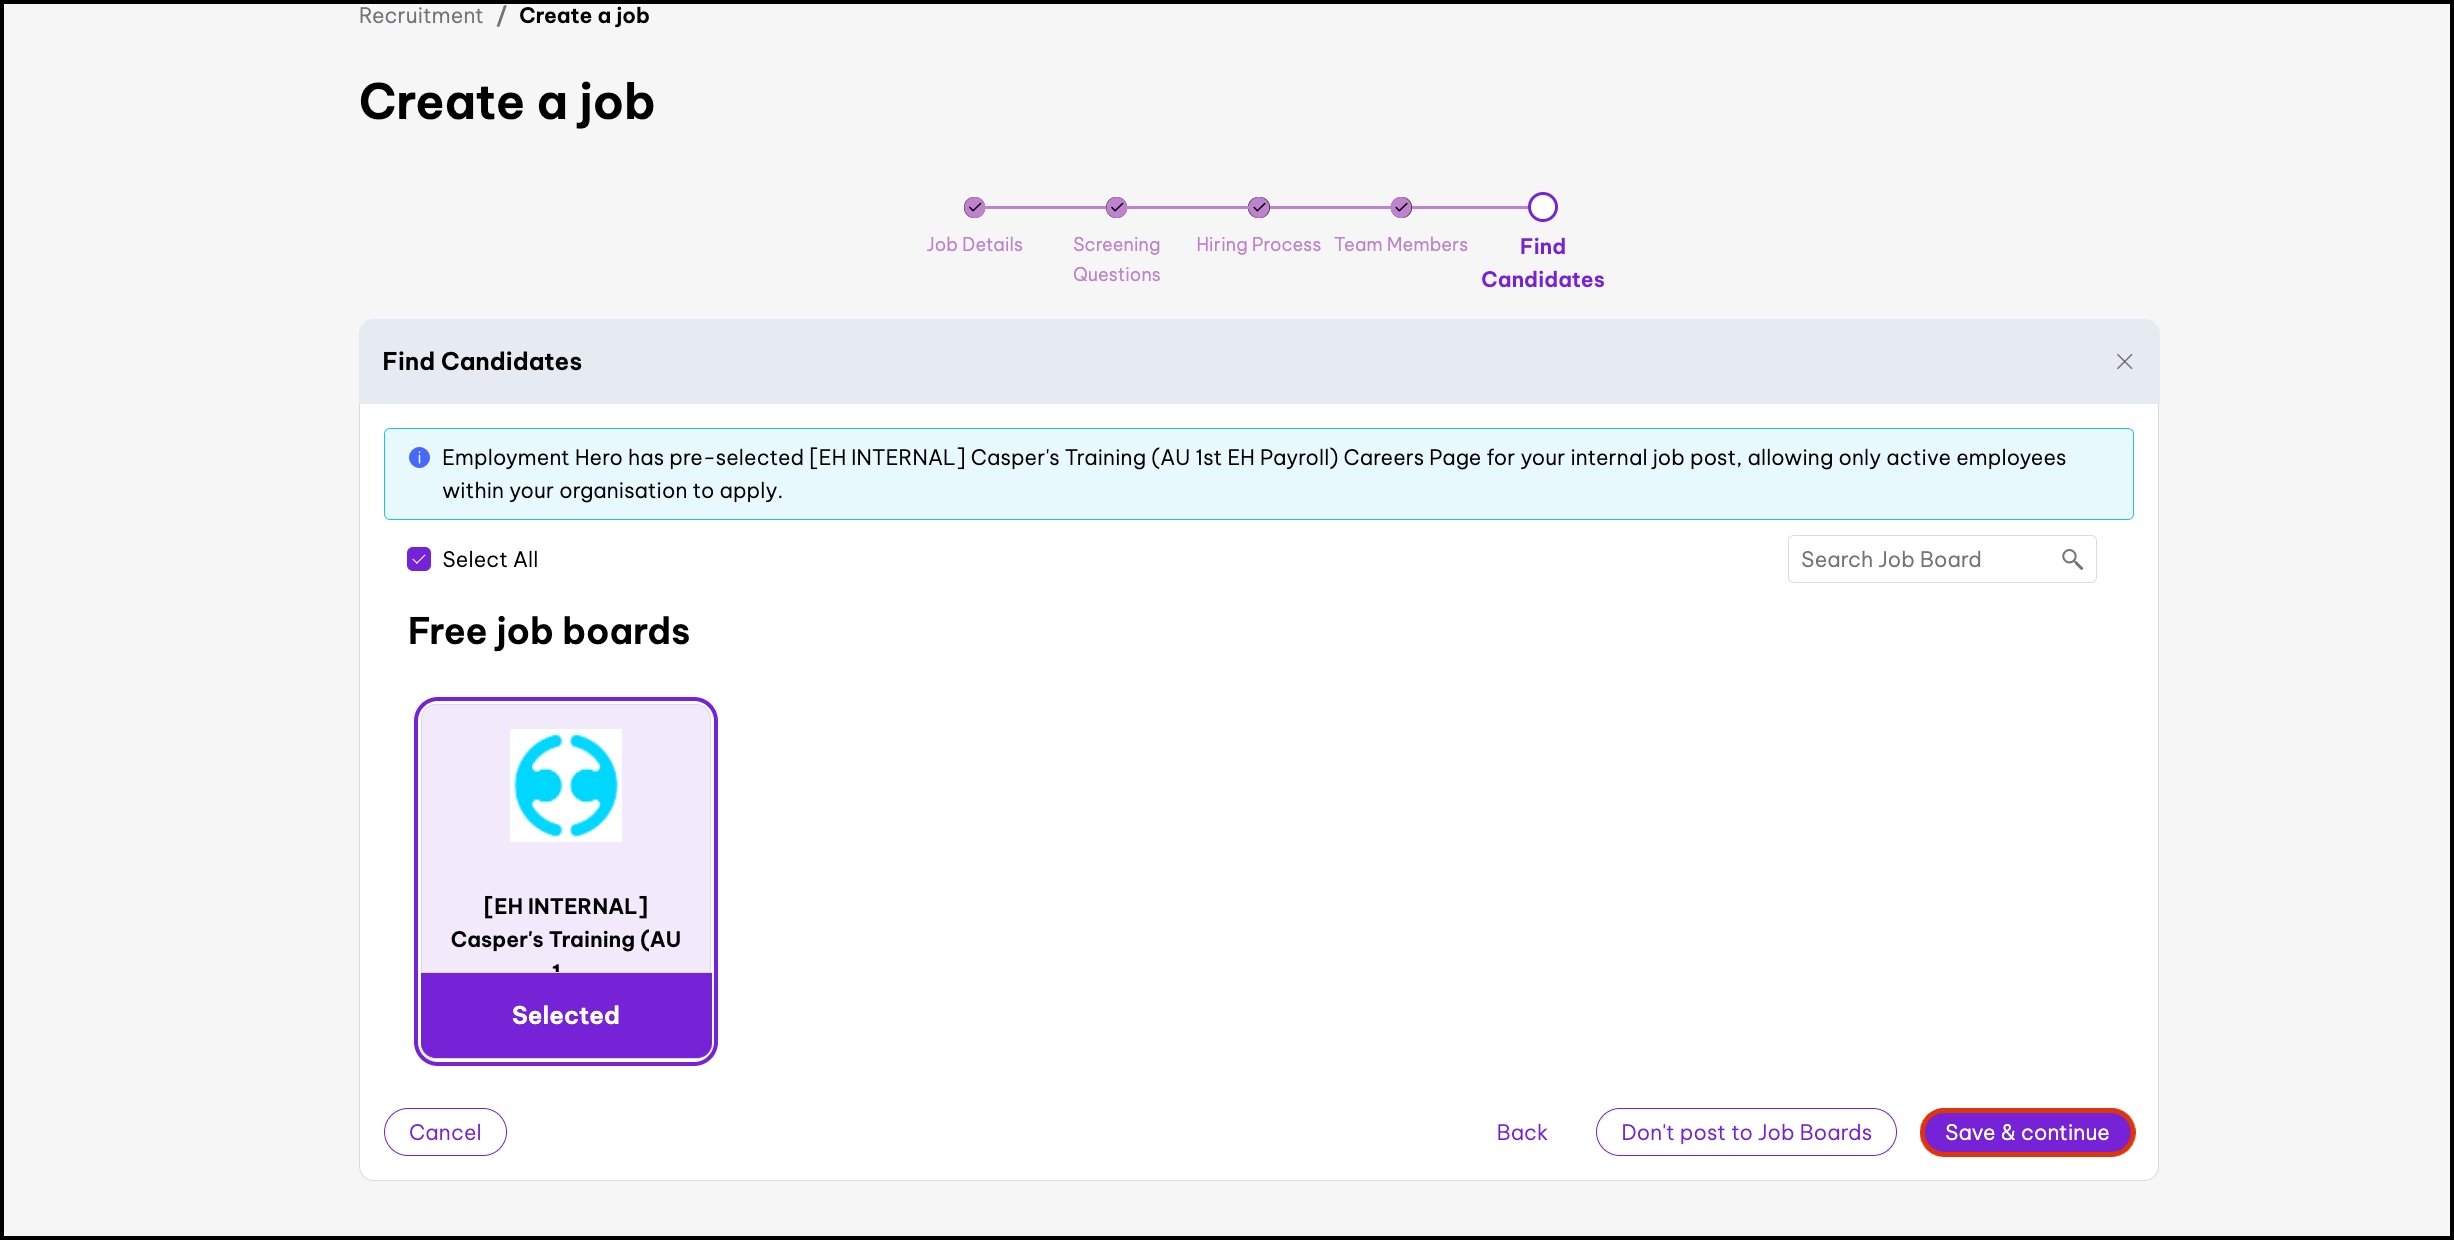Open the Team Members step label
Screen dimensions: 2454x1240
[x=1400, y=245]
